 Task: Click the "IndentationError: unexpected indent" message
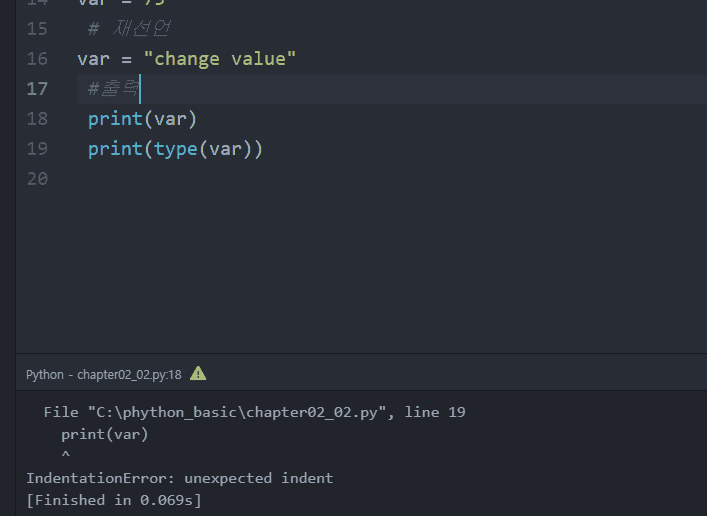coord(179,478)
